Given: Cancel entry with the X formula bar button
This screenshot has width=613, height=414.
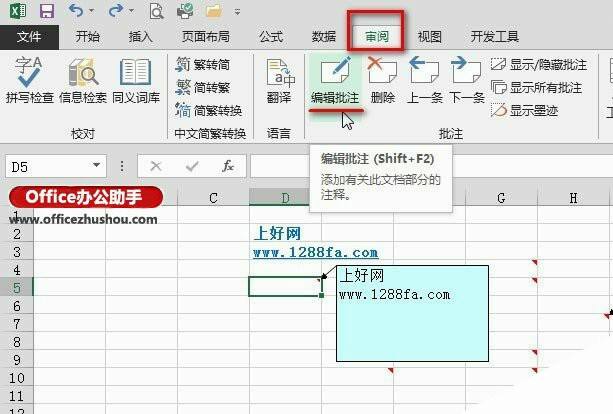Looking at the screenshot, I should click(x=156, y=167).
